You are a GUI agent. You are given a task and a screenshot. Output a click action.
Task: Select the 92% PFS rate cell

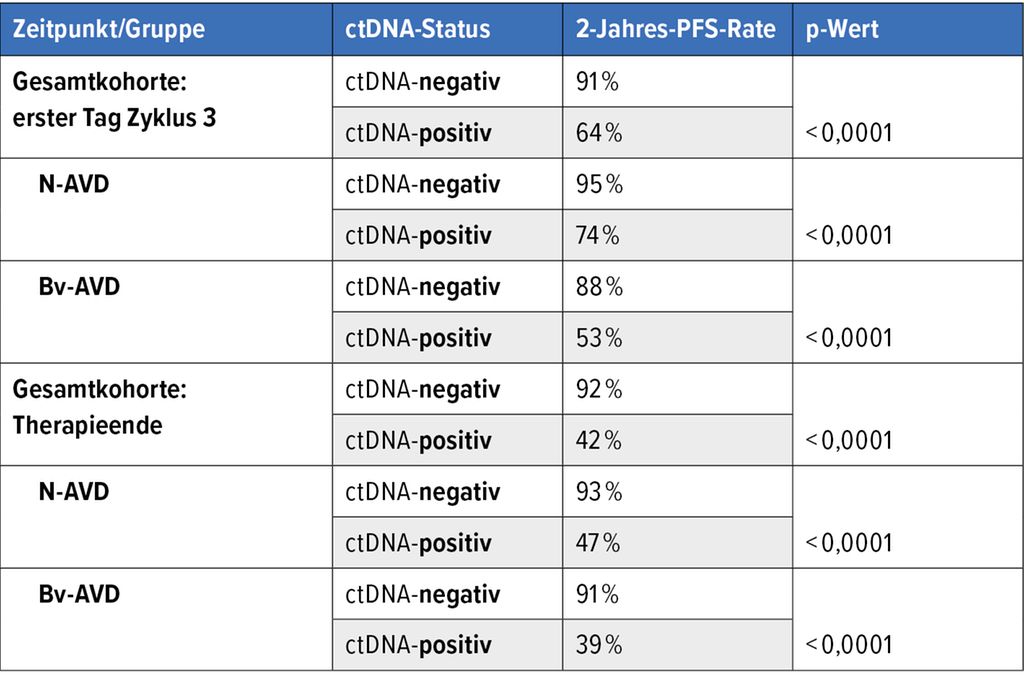coord(600,389)
